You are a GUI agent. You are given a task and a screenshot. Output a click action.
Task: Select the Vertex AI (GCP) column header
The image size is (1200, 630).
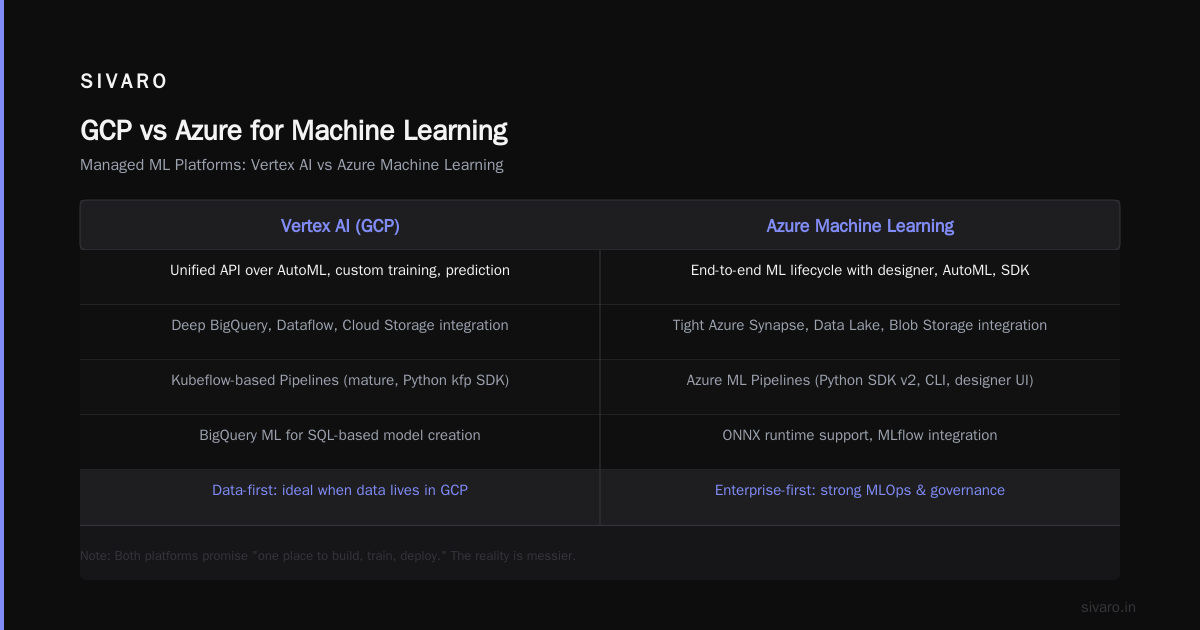pos(340,226)
